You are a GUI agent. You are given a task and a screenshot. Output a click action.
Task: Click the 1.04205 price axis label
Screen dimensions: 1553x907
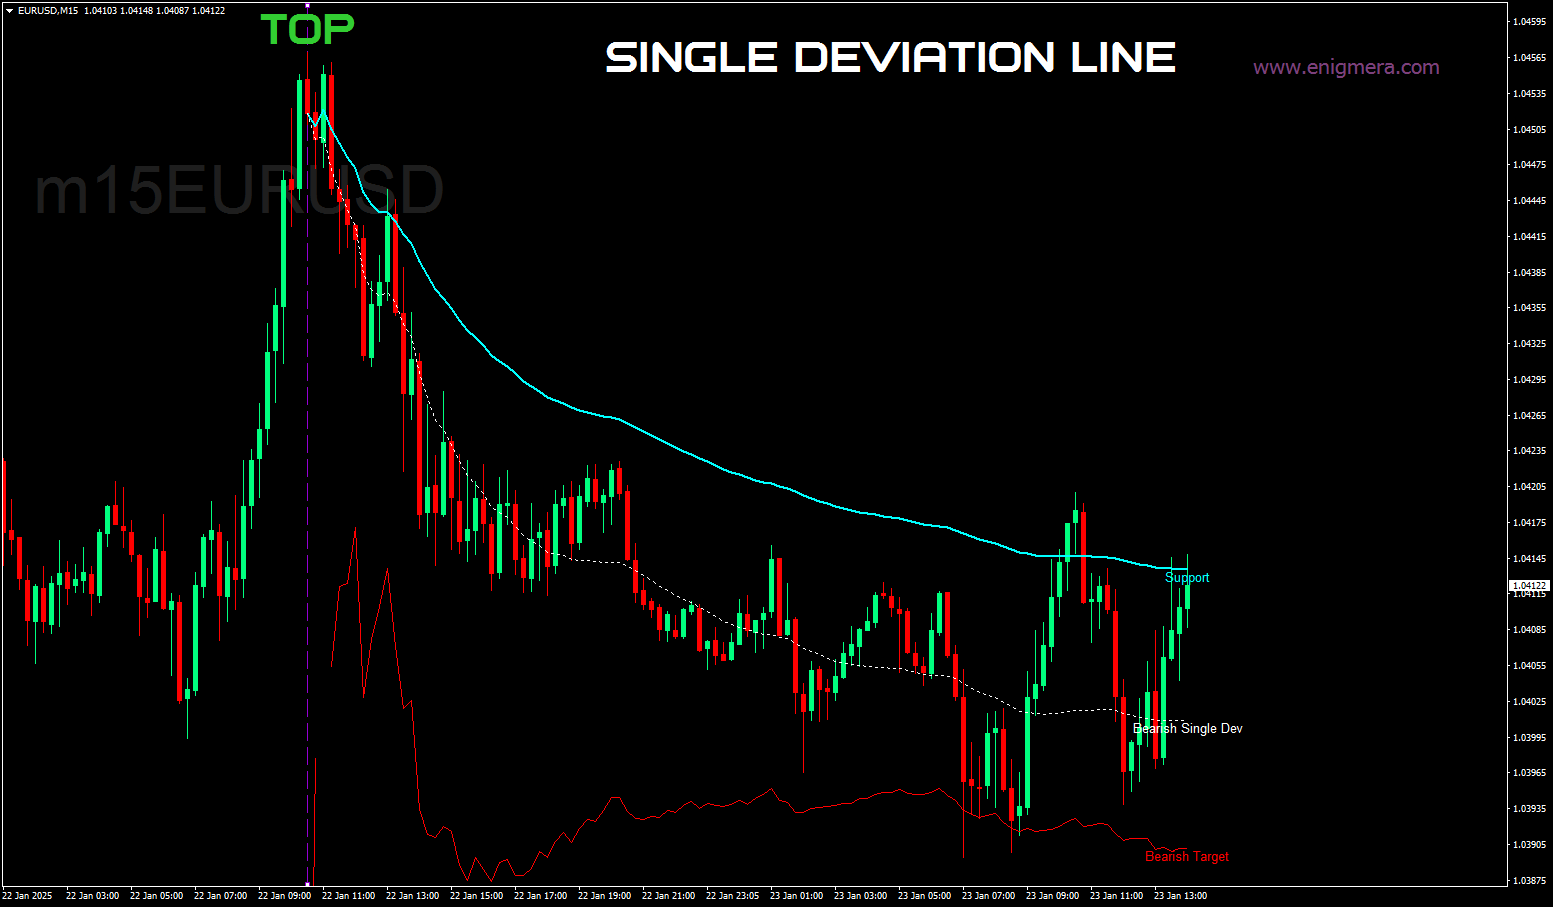[1530, 487]
